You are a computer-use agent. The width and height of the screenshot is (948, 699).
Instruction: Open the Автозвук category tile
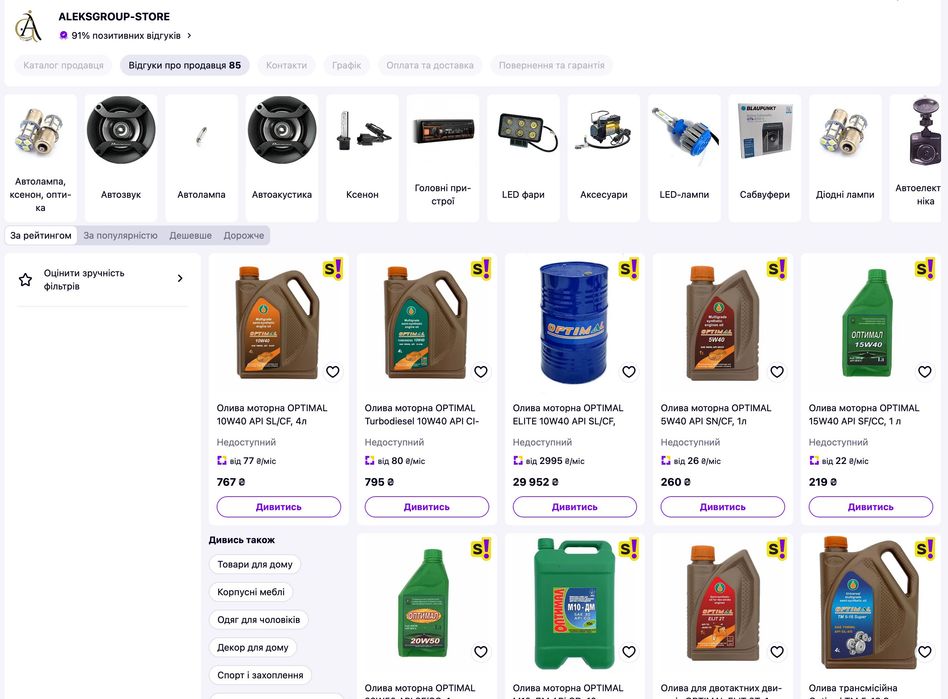[x=121, y=157]
